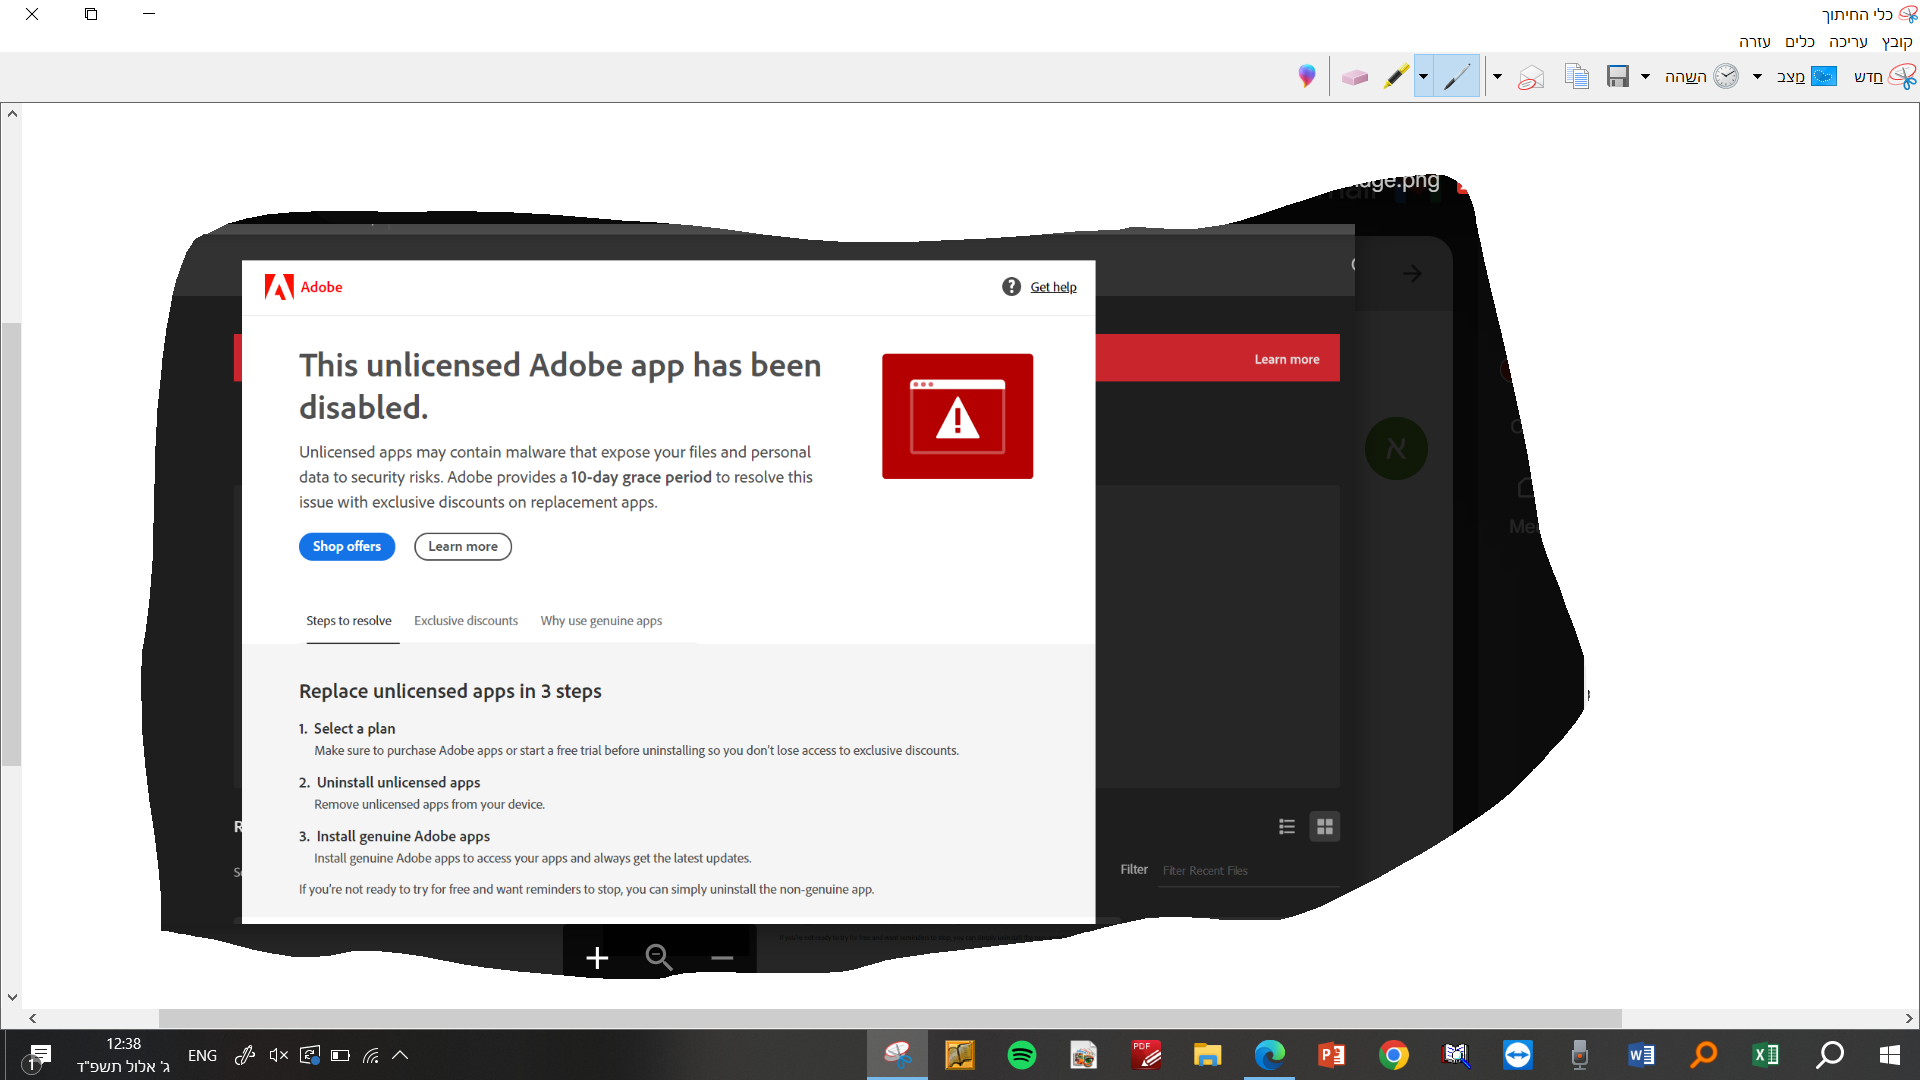Open the Mode (מצב) snip type button
This screenshot has height=1080, width=1920.
[1806, 77]
